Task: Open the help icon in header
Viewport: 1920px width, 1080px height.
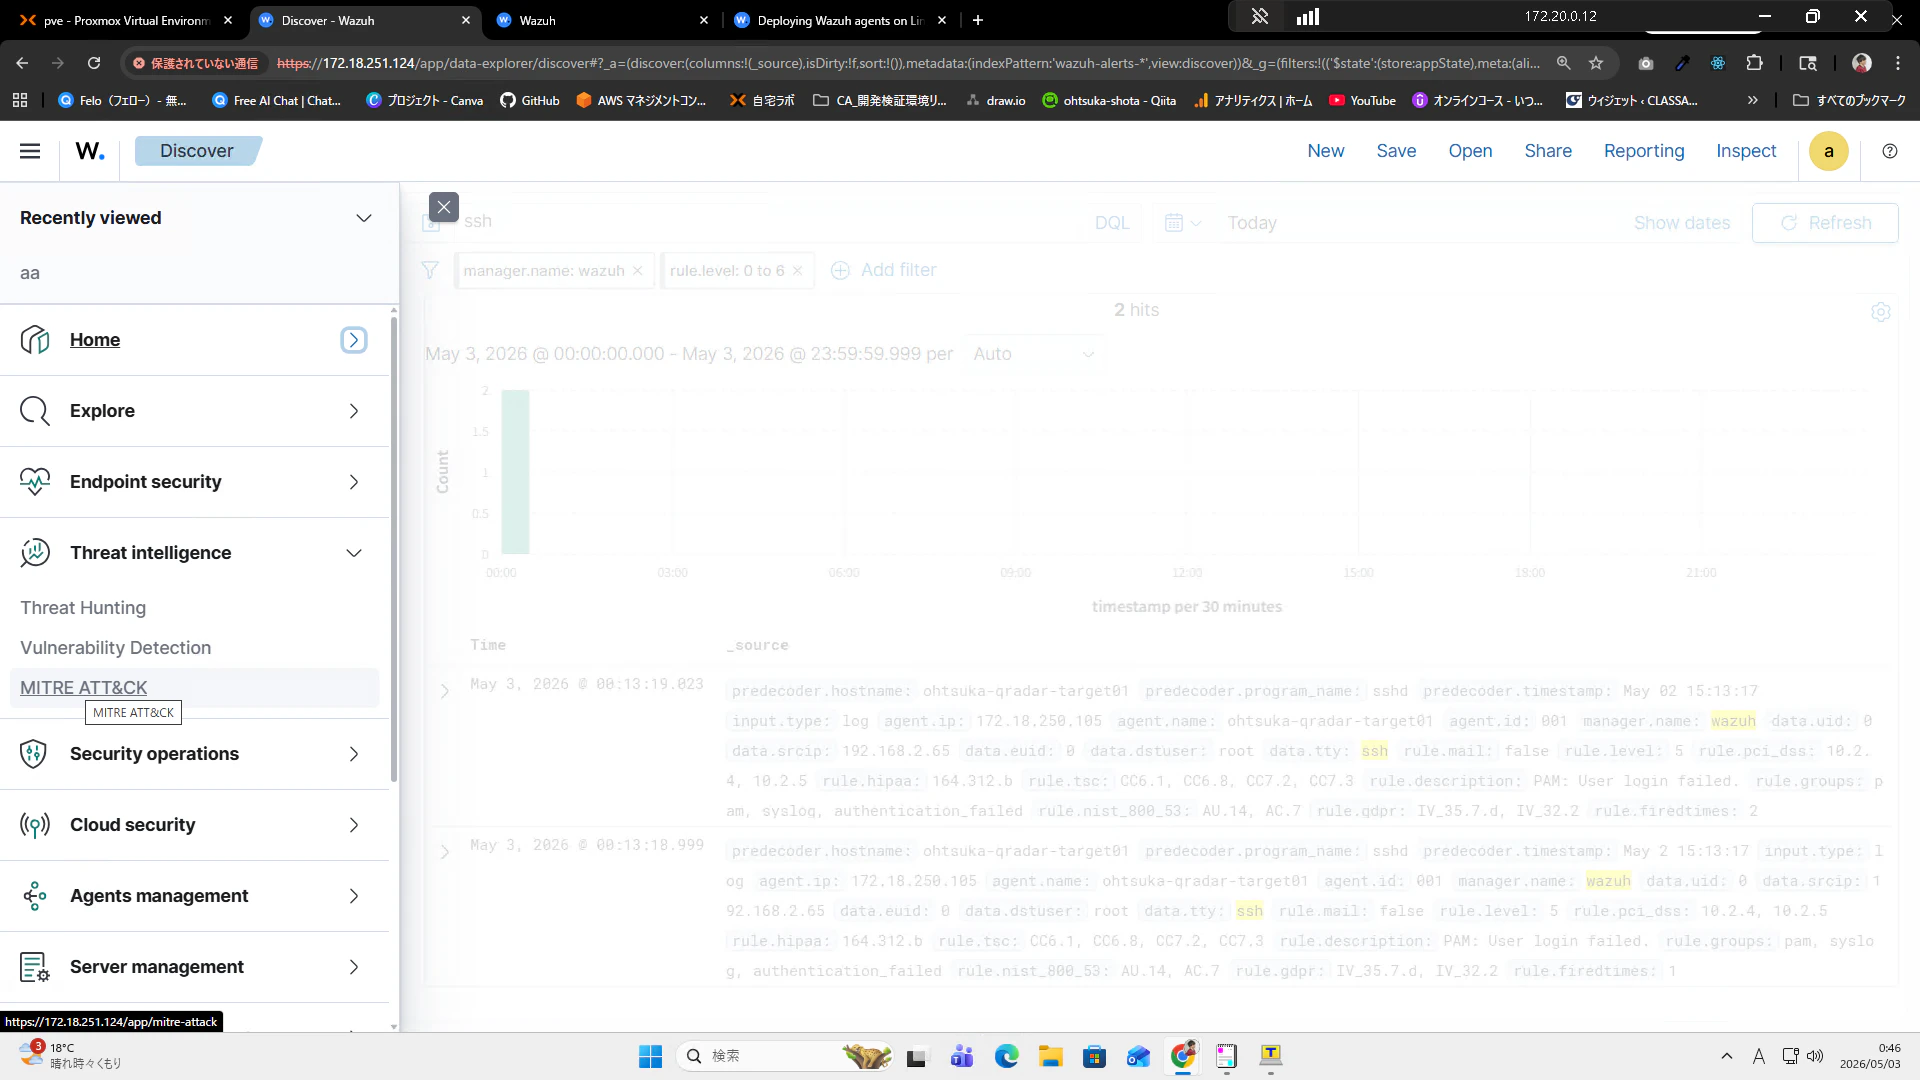Action: pyautogui.click(x=1889, y=151)
